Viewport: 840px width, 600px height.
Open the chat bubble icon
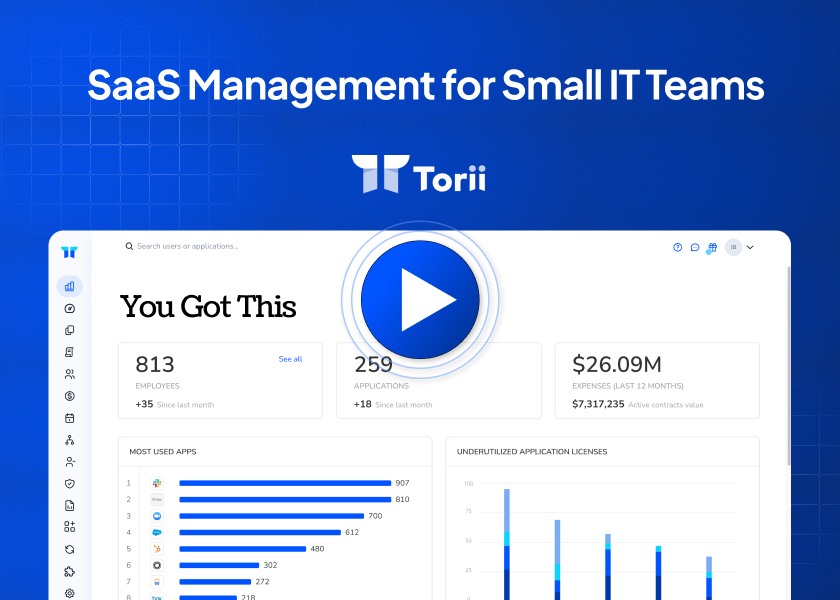click(695, 247)
